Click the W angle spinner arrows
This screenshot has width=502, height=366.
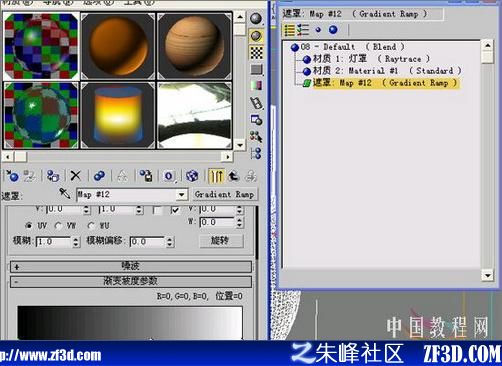click(239, 223)
